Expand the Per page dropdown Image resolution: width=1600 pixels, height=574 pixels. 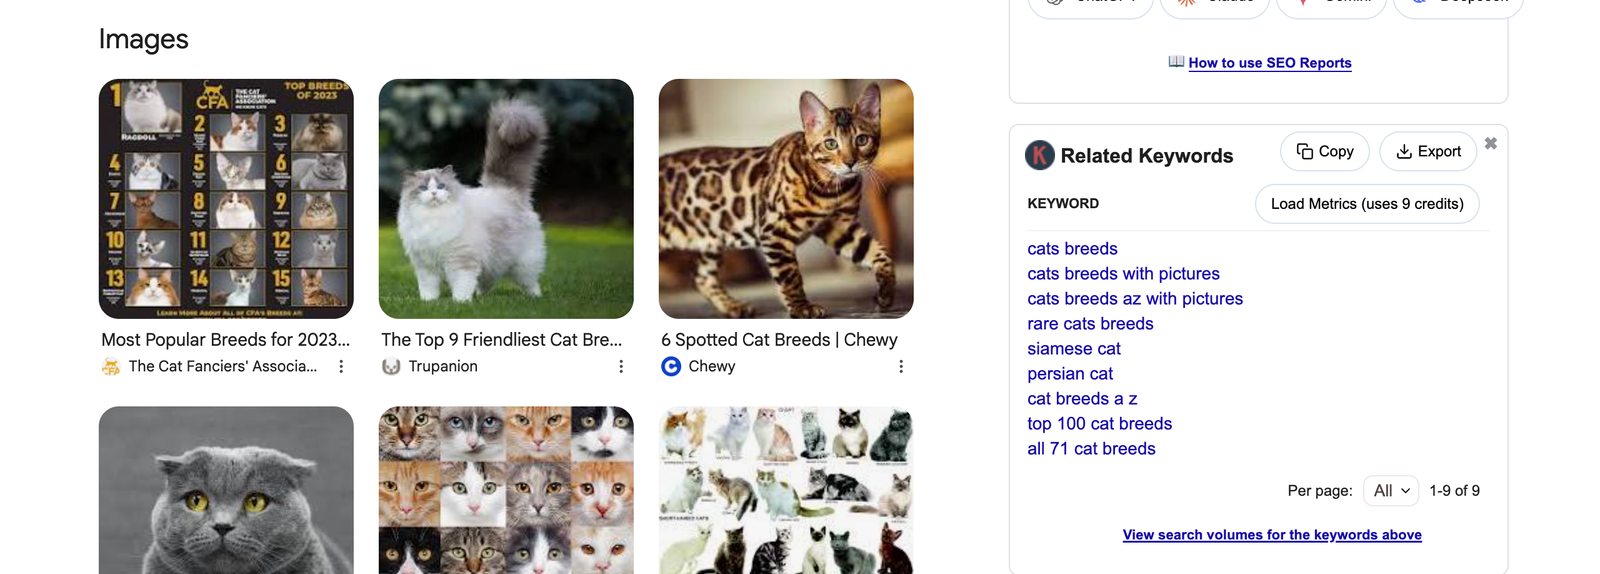pos(1391,491)
